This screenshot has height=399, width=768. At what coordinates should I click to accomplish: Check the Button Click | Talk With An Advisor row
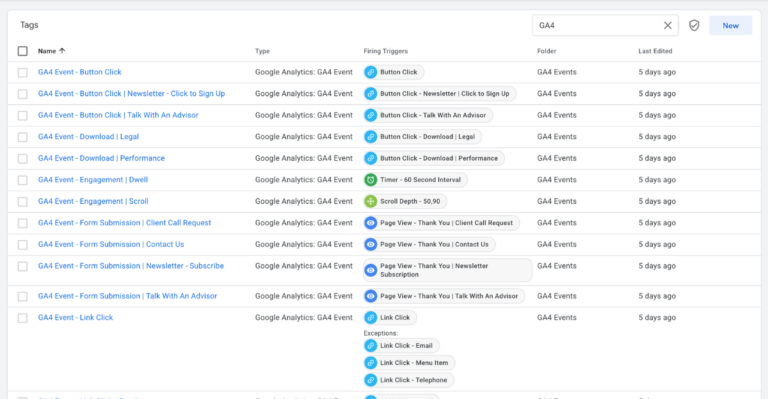pos(23,116)
